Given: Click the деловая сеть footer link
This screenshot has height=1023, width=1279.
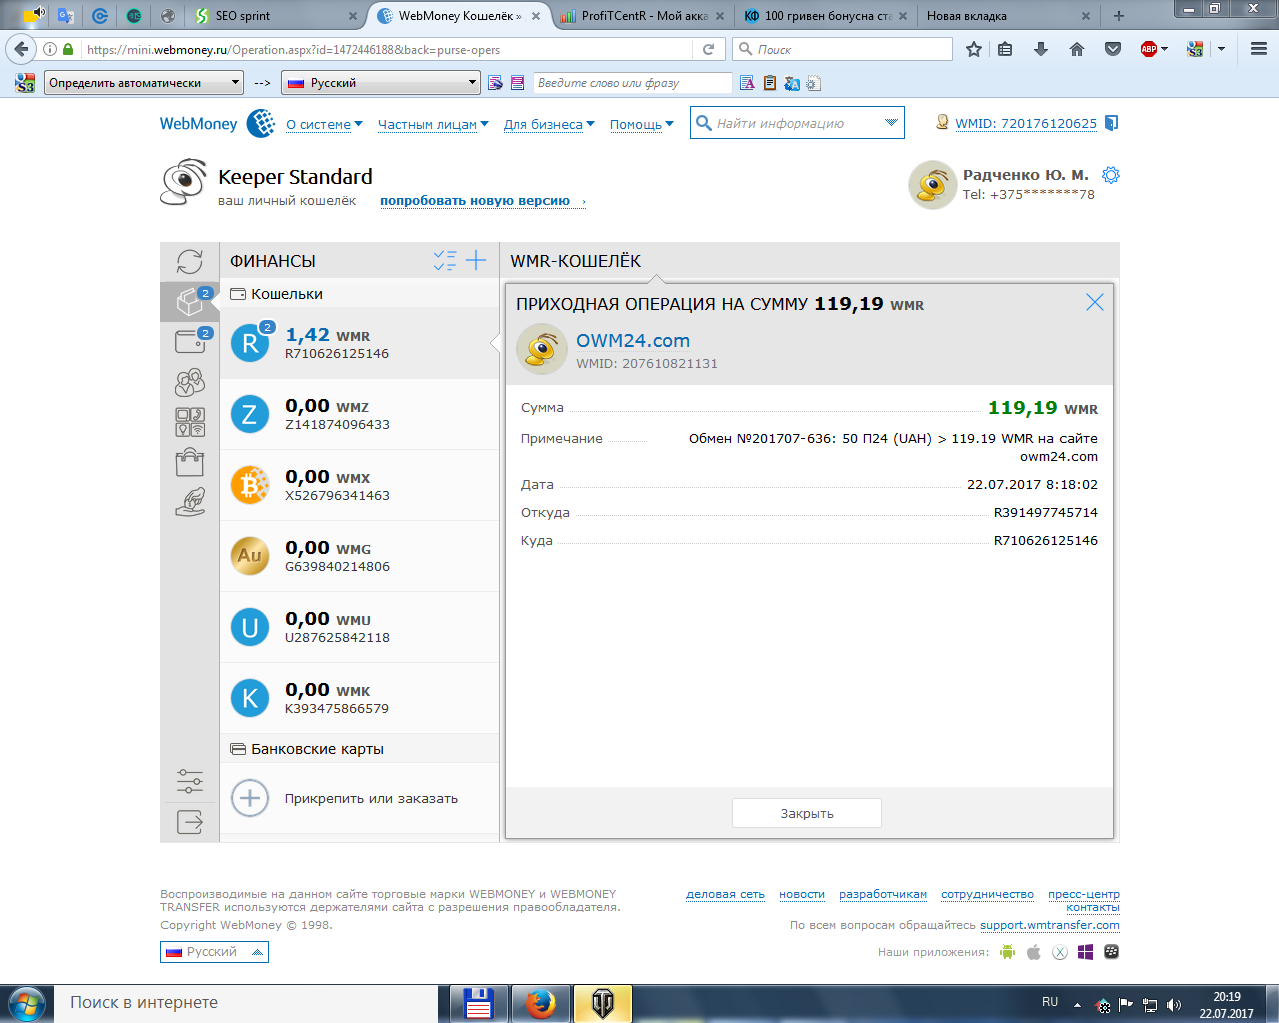Looking at the screenshot, I should 725,894.
